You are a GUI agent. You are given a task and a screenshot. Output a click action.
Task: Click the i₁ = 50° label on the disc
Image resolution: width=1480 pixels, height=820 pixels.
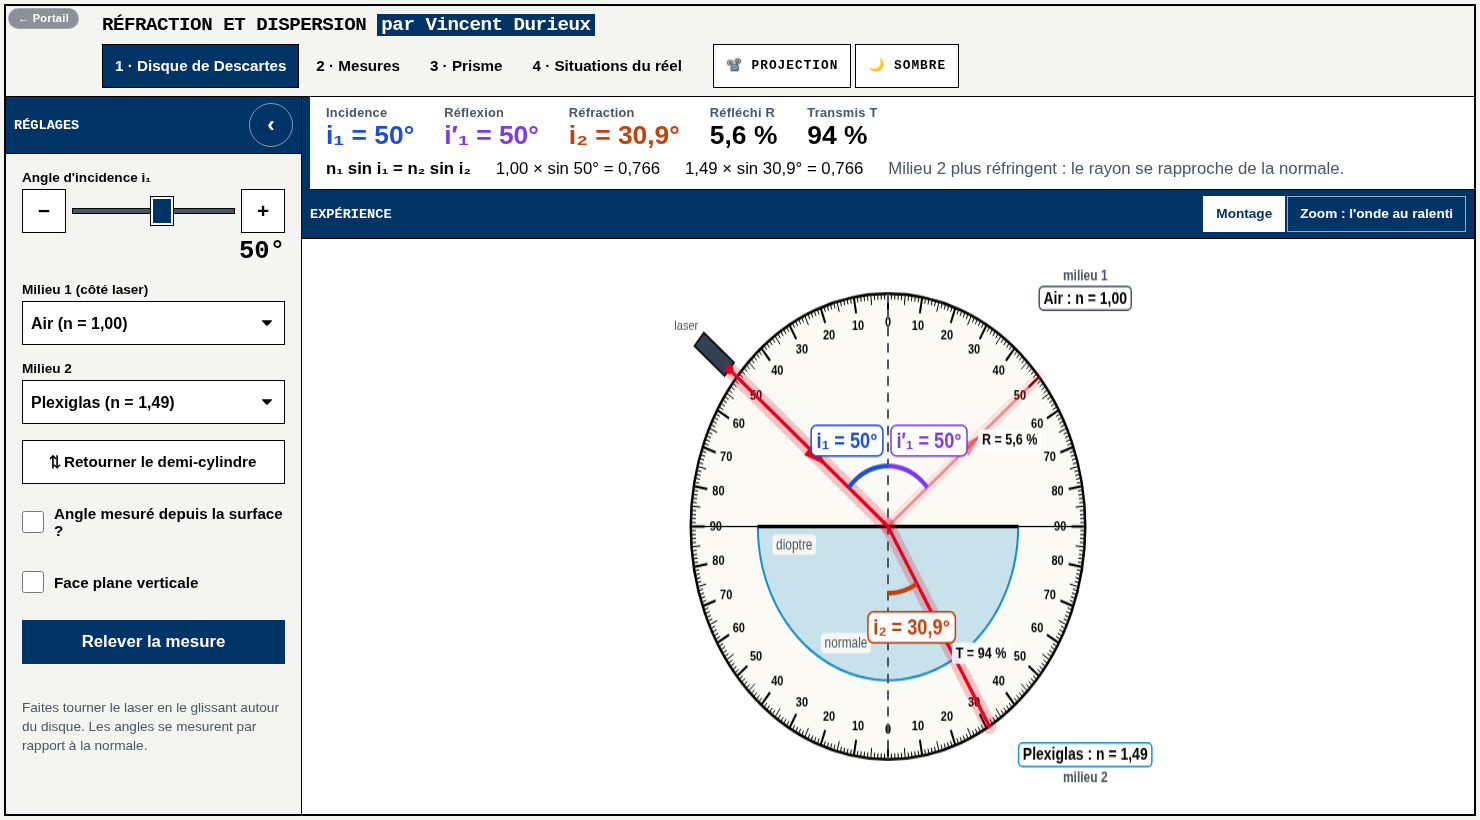847,441
